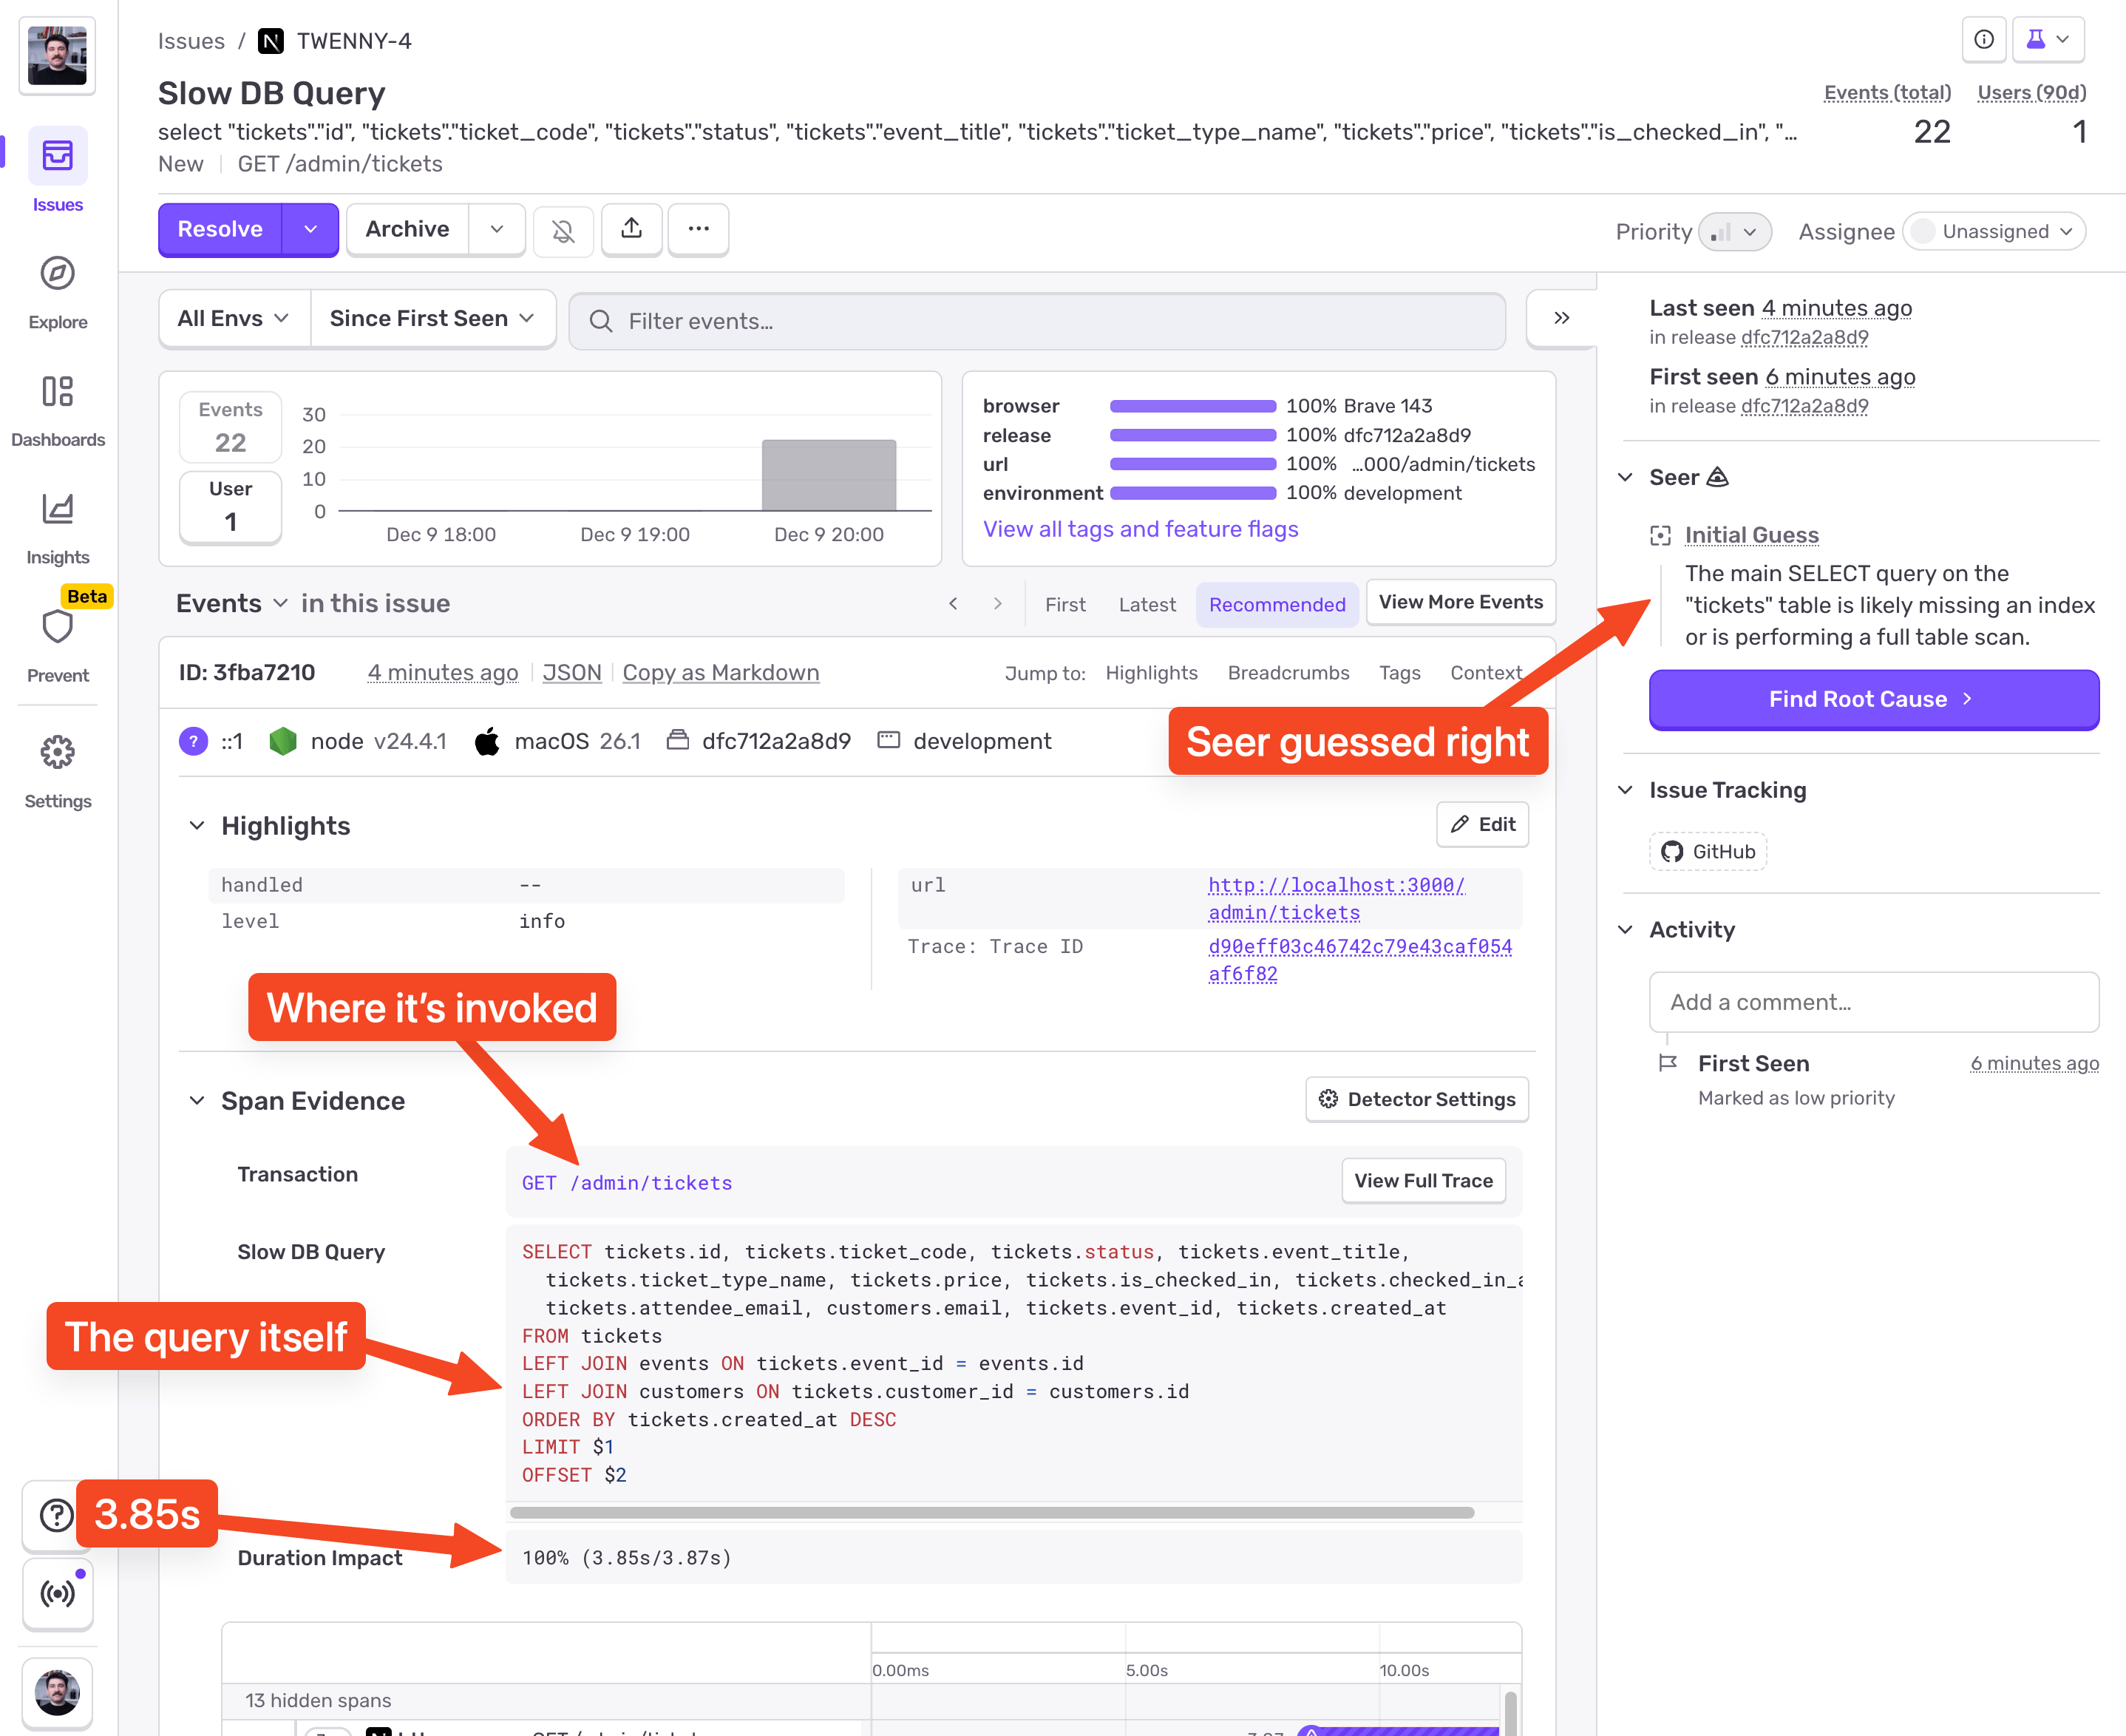Click the ellipsis for more issue actions
Screen dimensions: 2126x1736
pos(698,229)
